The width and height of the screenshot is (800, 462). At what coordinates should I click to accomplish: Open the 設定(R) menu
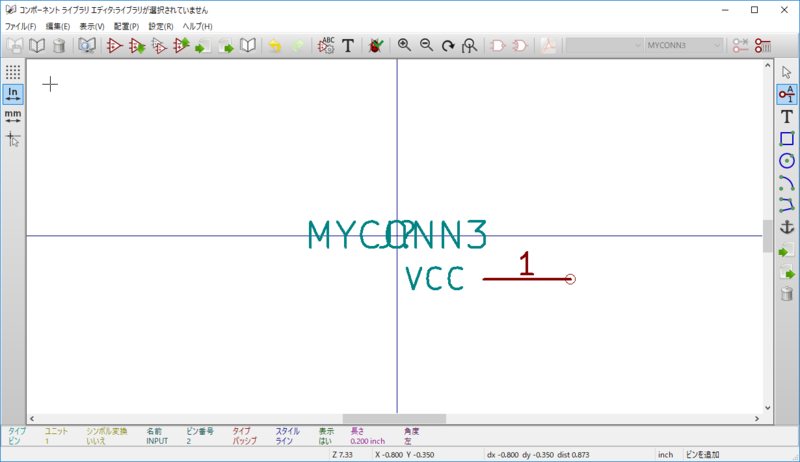tap(161, 27)
